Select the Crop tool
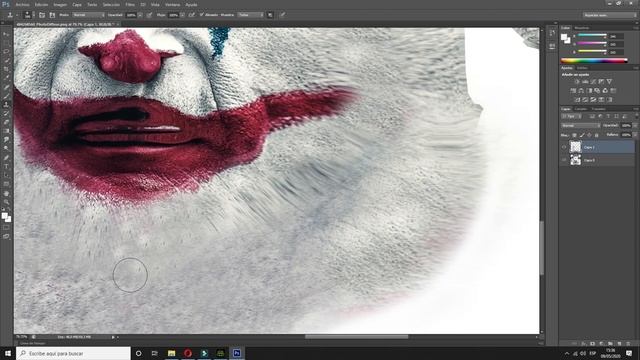 tap(6, 69)
